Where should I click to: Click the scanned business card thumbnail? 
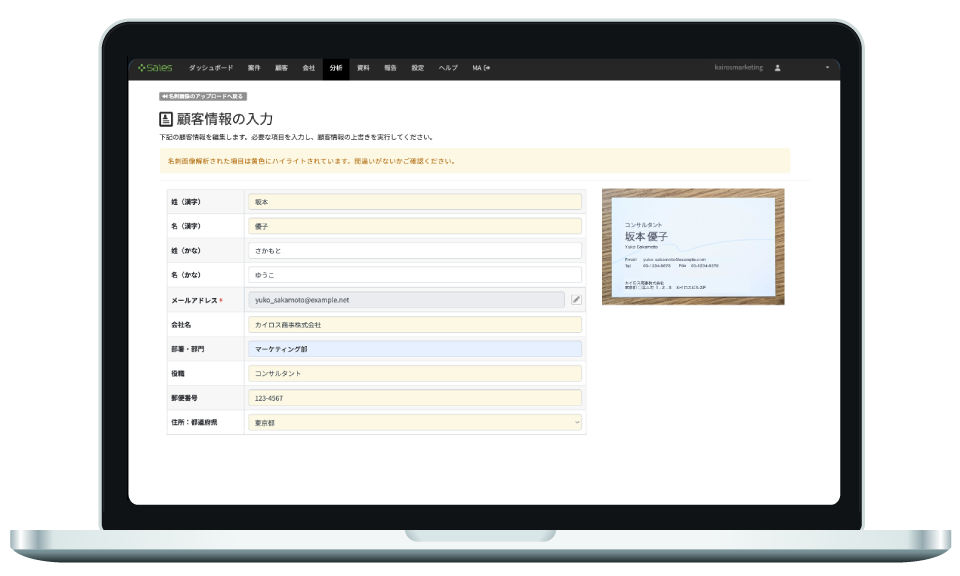(x=692, y=246)
